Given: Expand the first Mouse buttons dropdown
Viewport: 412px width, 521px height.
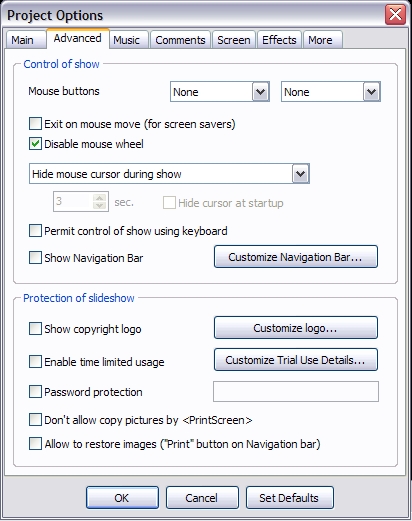Looking at the screenshot, I should (220, 92).
